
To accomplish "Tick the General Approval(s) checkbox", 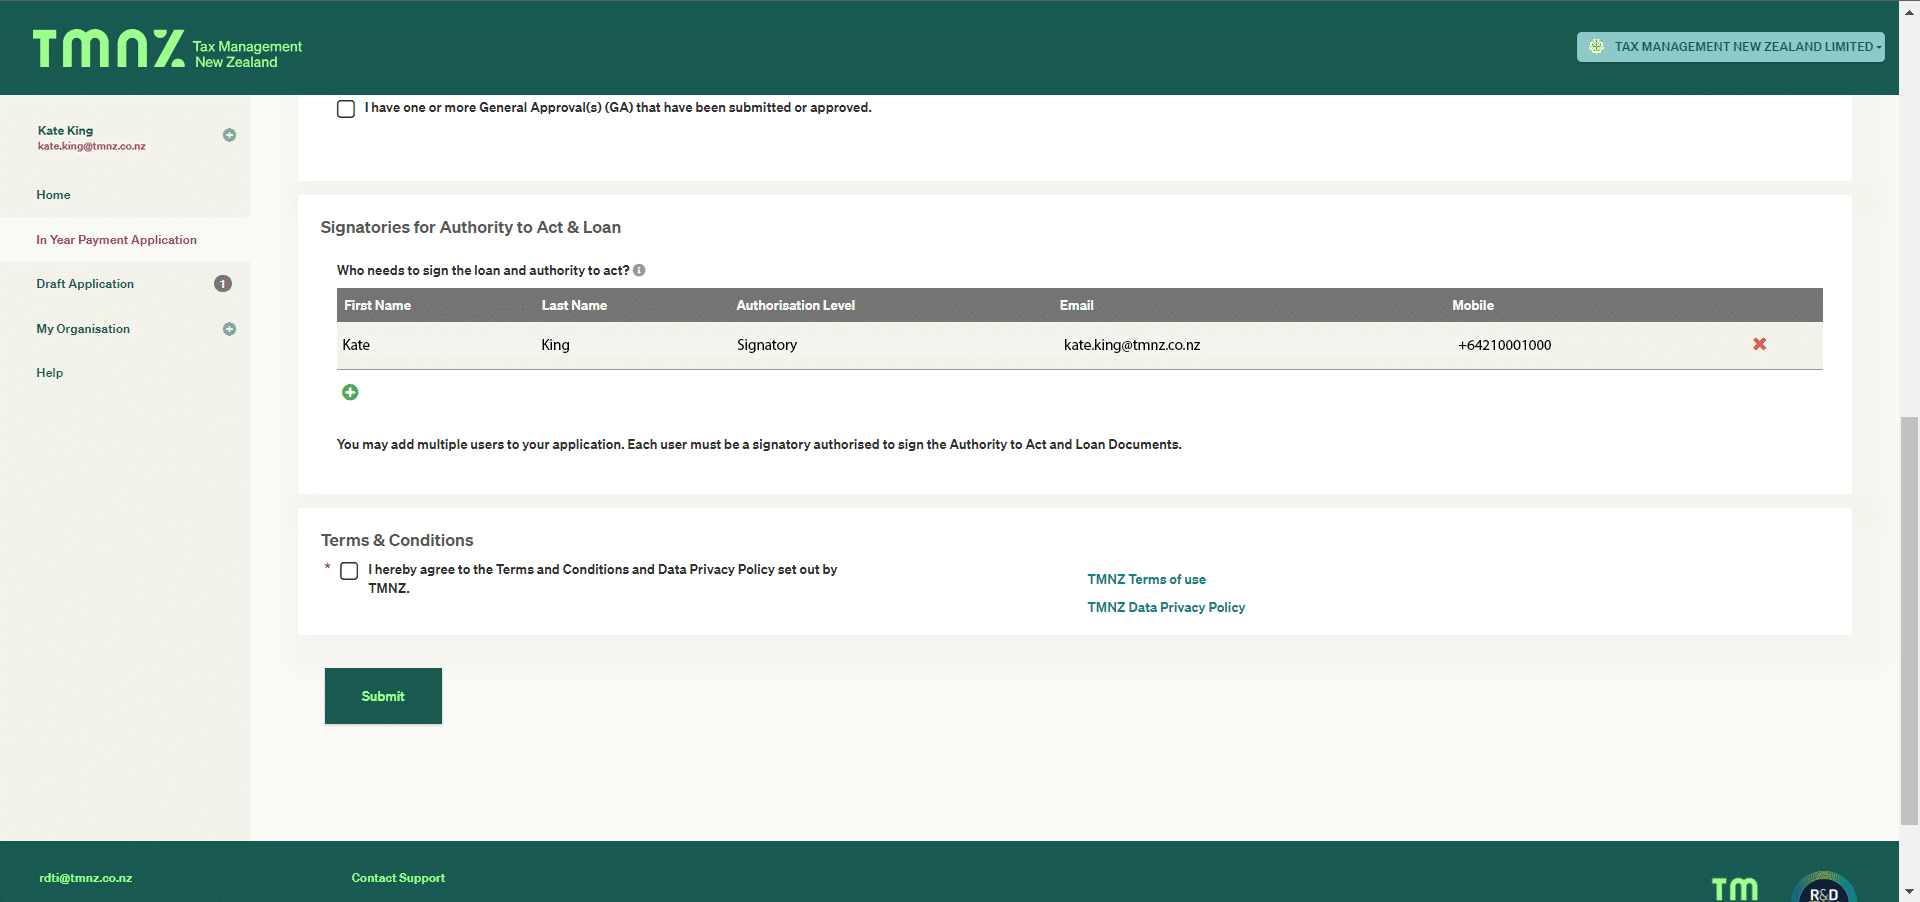I will click(x=346, y=109).
